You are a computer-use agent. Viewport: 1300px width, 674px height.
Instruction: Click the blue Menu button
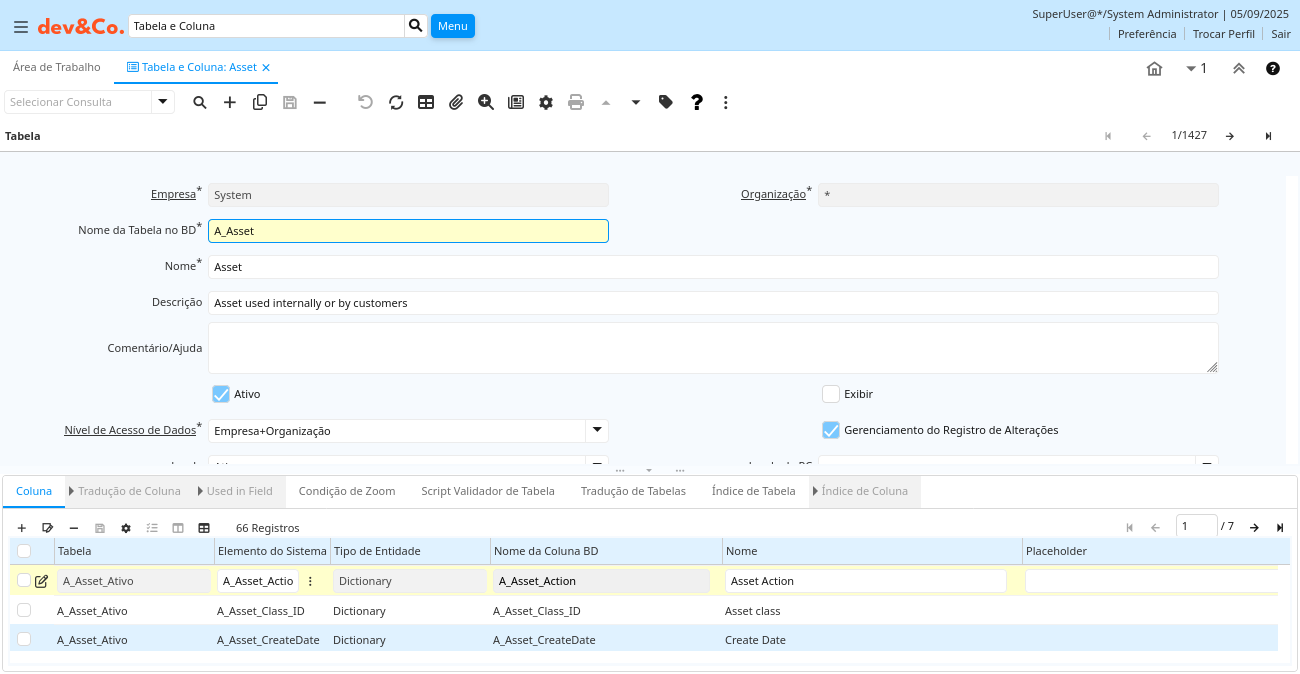pyautogui.click(x=452, y=26)
